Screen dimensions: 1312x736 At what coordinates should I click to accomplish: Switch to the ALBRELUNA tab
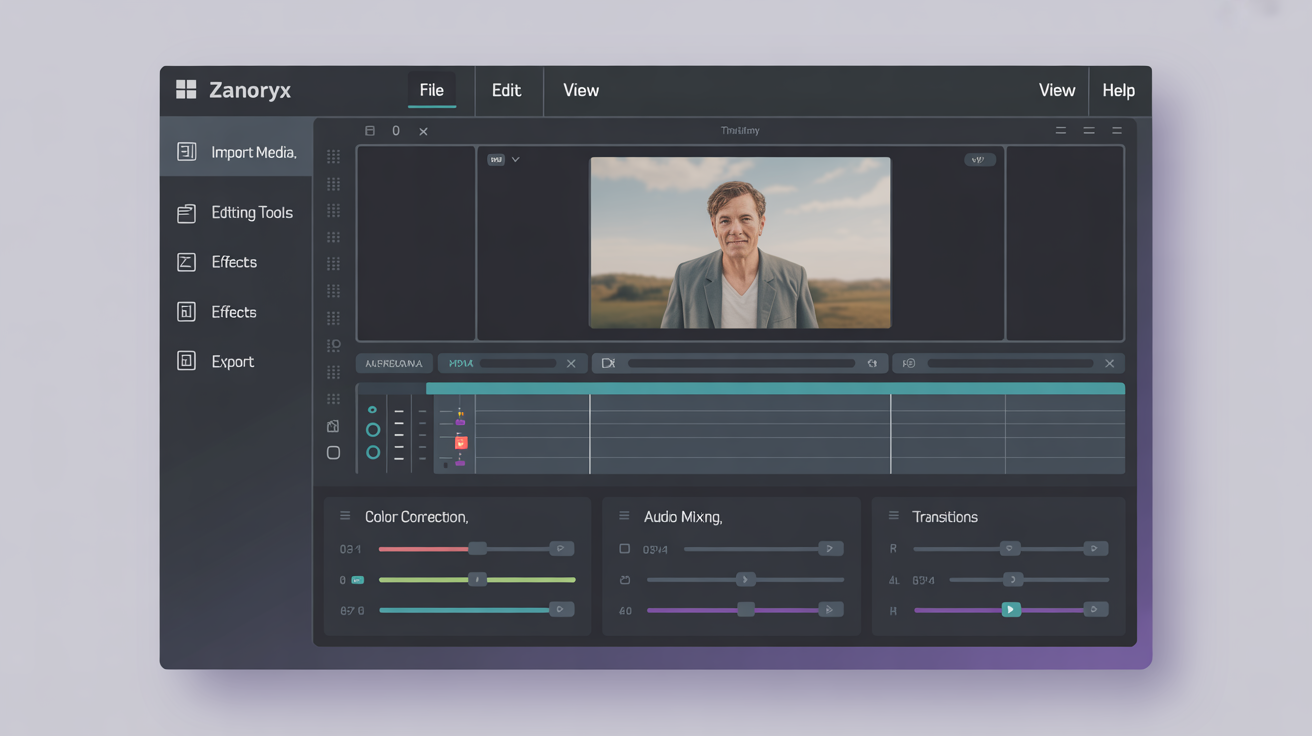click(x=394, y=363)
